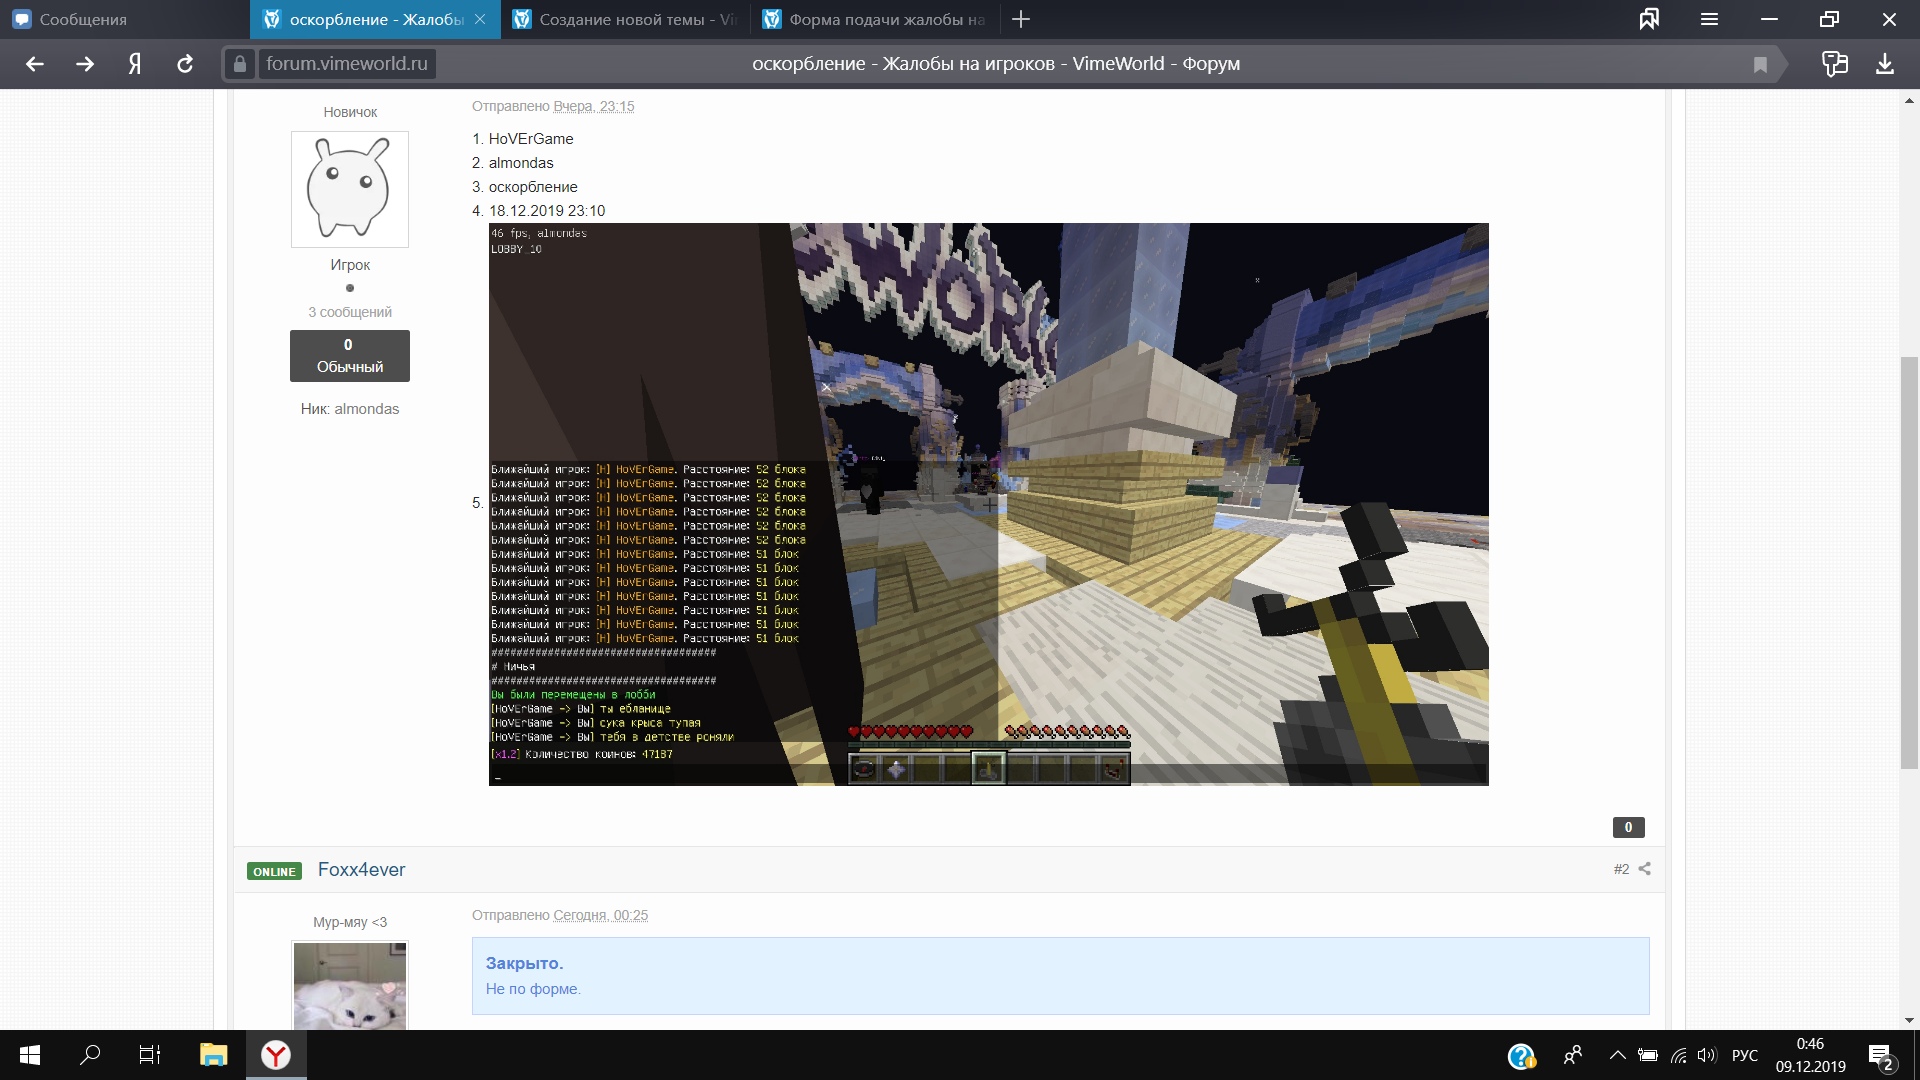
Task: Expand hidden system tray icons
Action: [x=1617, y=1055]
